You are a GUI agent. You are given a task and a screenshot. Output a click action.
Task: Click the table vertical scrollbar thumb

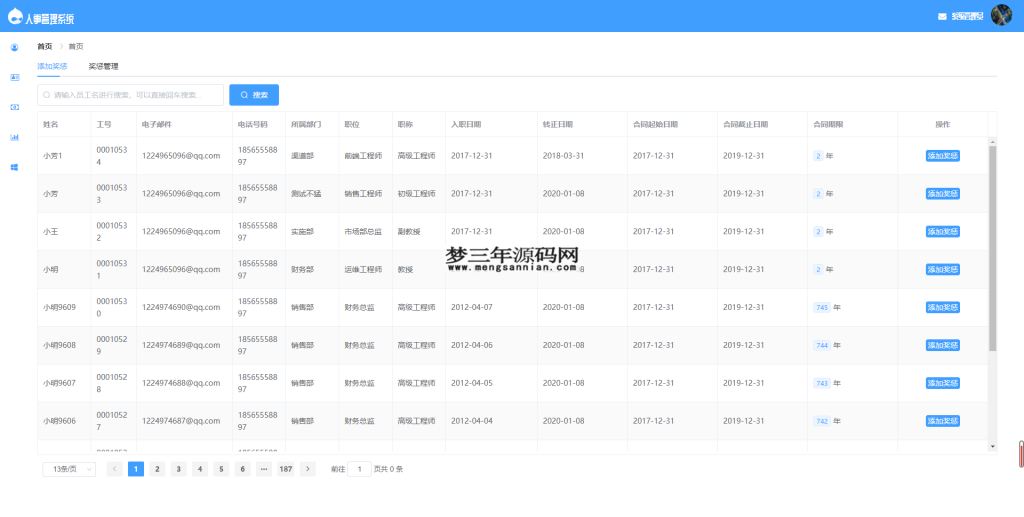(993, 248)
